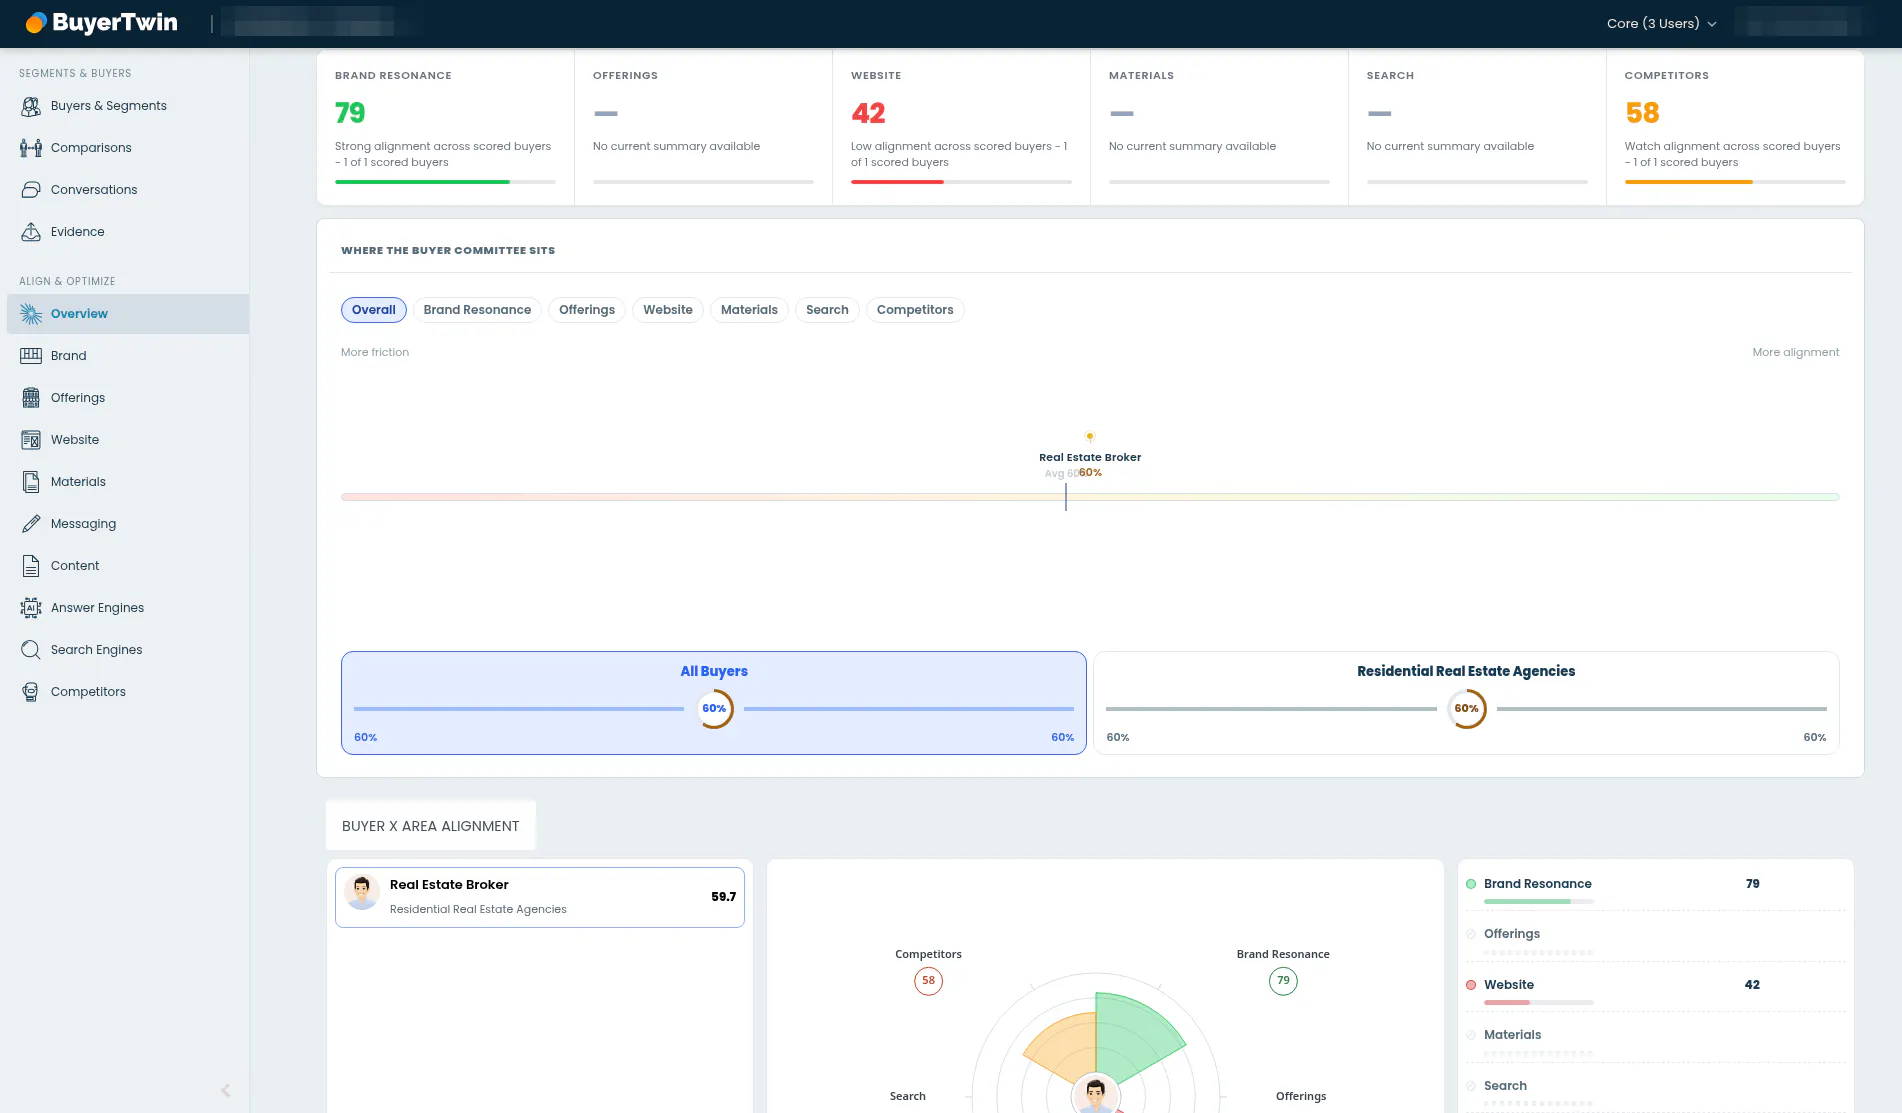This screenshot has height=1113, width=1902.
Task: Click the Overview starburst icon
Action: coord(31,314)
